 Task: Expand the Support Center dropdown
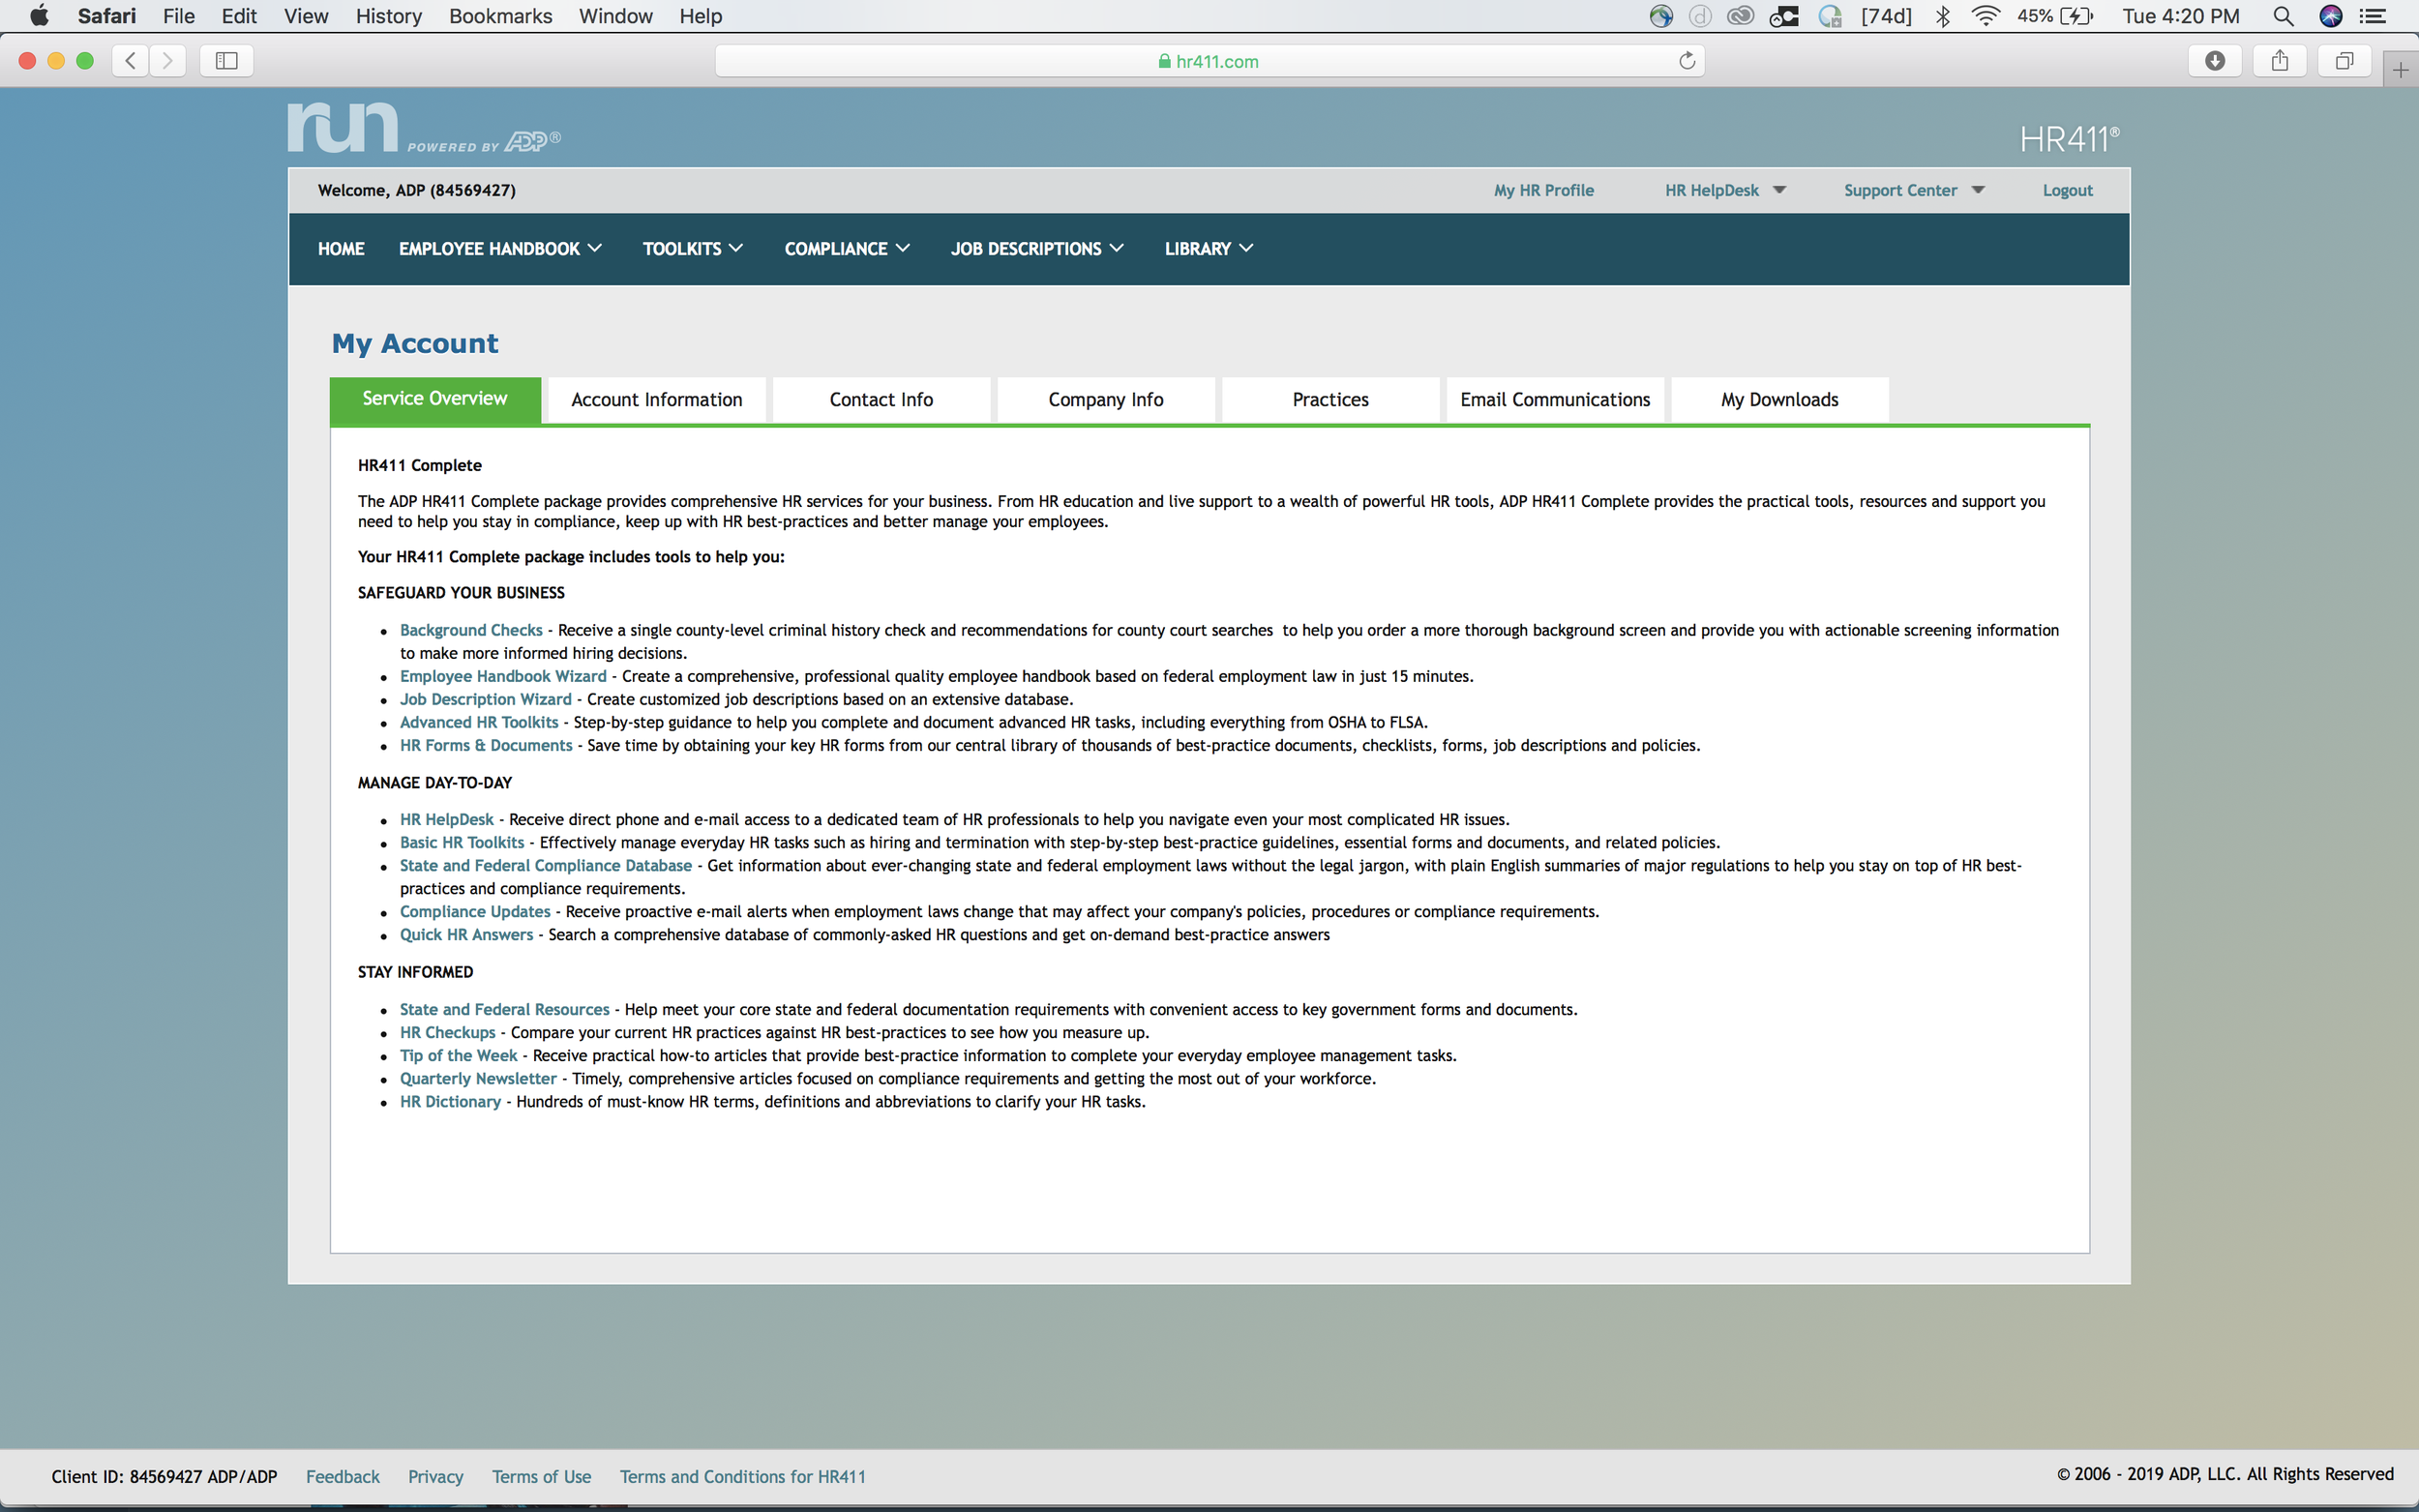1911,190
